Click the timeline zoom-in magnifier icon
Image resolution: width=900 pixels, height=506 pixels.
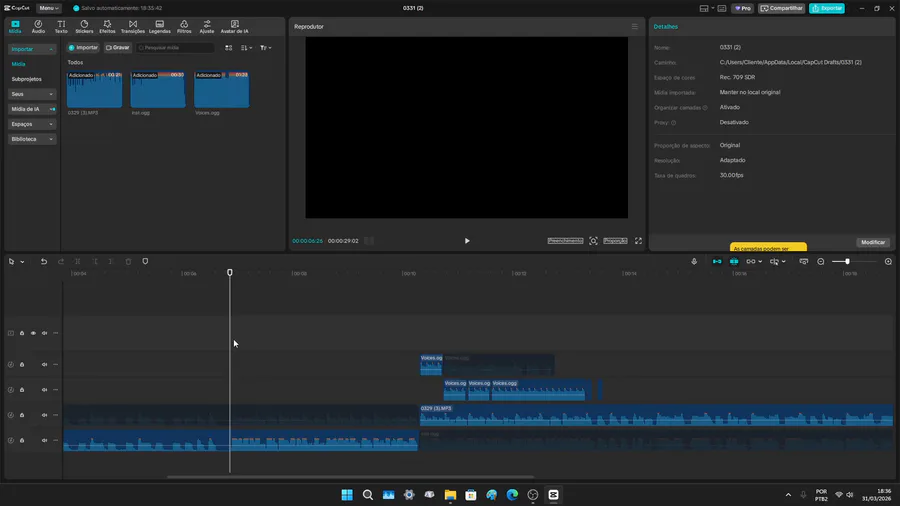coord(888,261)
